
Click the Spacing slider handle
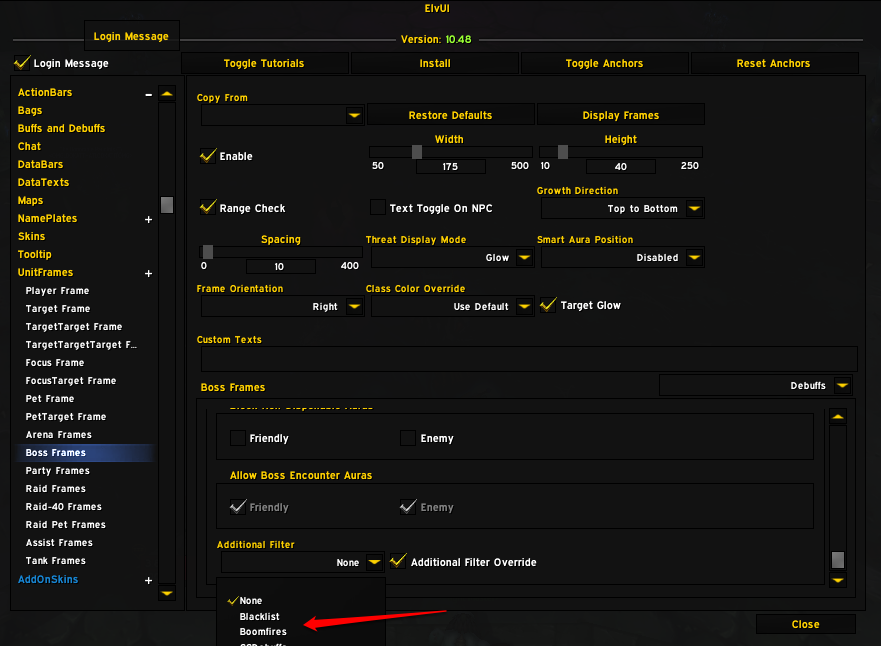tap(208, 252)
